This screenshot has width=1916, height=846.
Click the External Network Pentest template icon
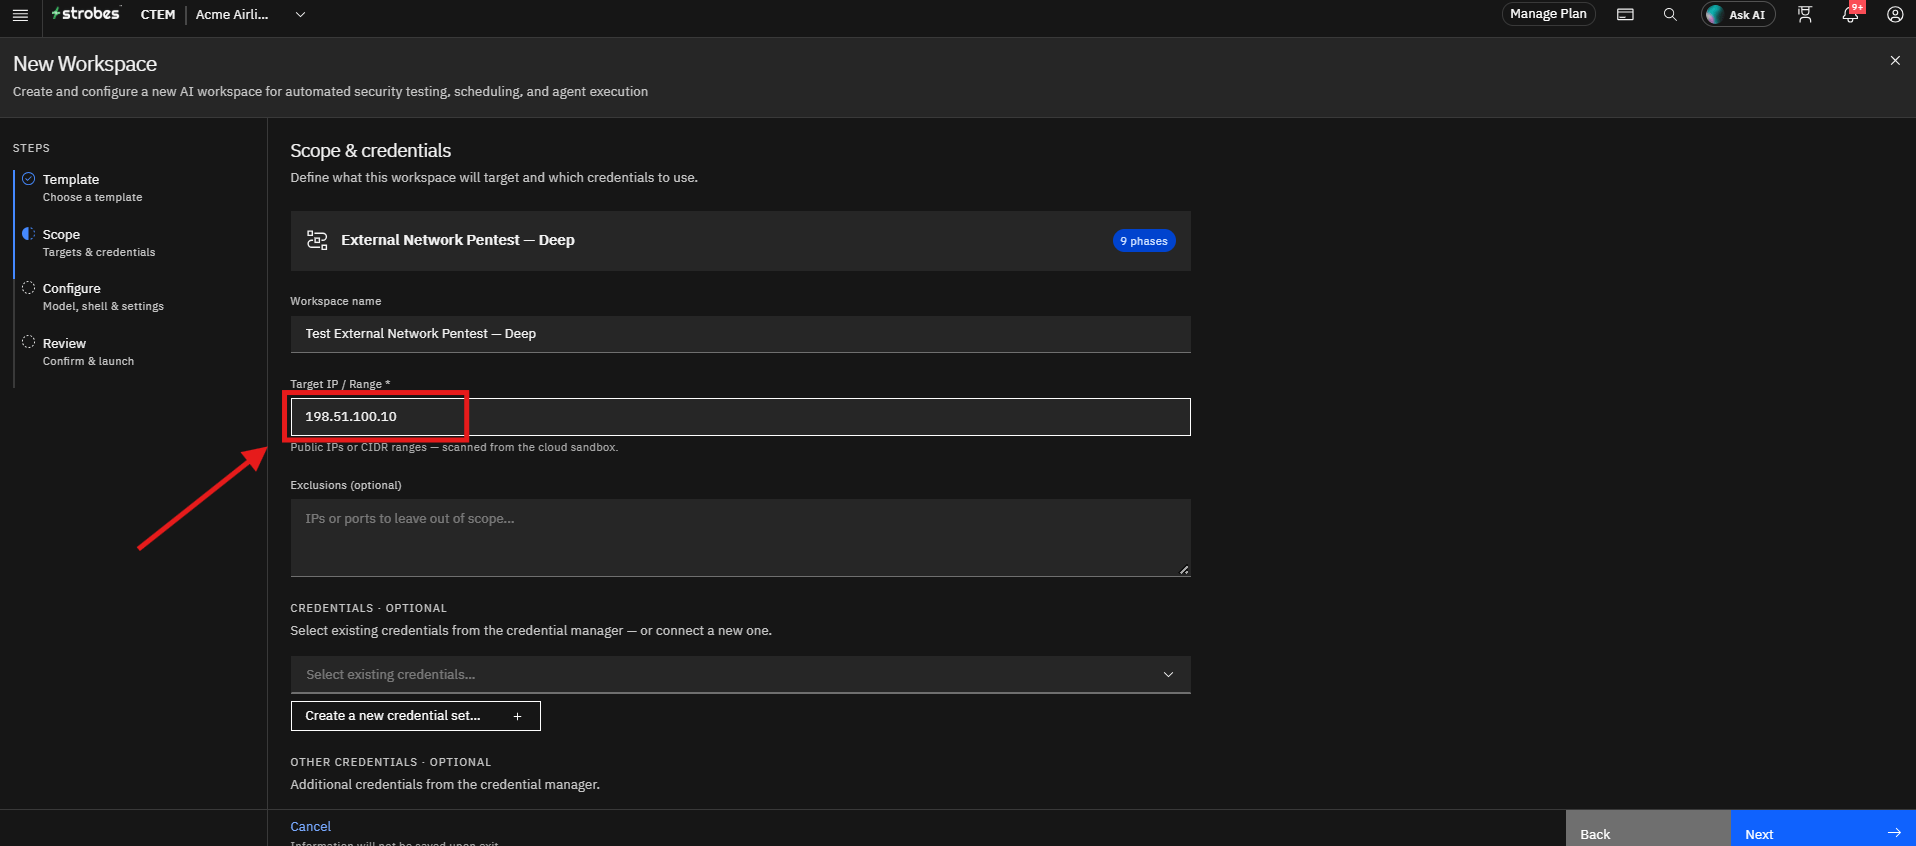[317, 240]
